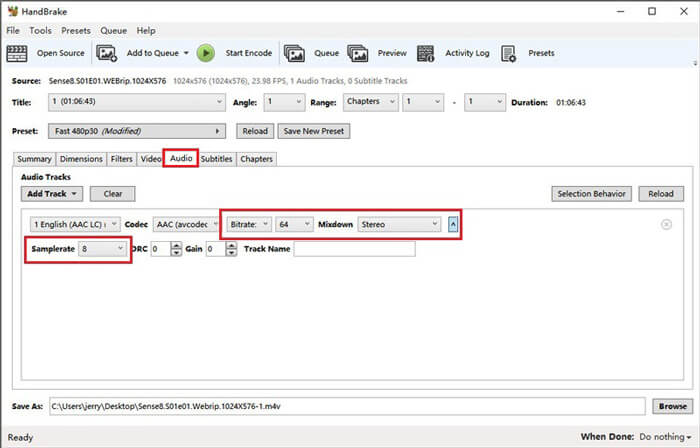Viewport: 700px width, 448px height.
Task: Click the Open Source label
Action: pyautogui.click(x=60, y=53)
